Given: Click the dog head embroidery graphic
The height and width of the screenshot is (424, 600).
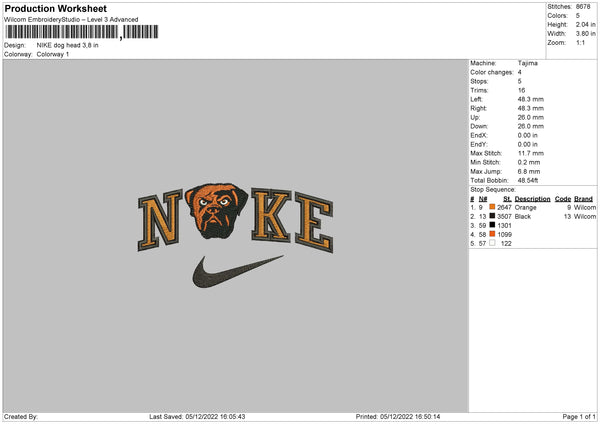Looking at the screenshot, I should (x=216, y=211).
